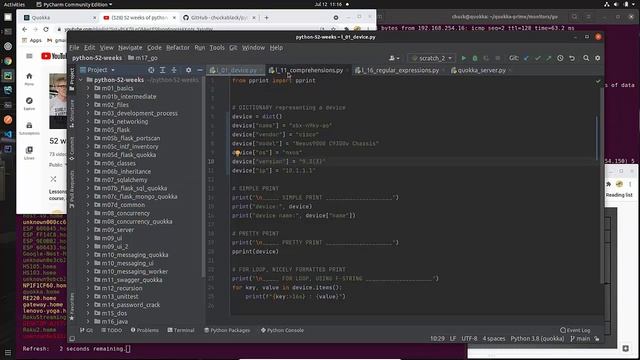The width and height of the screenshot is (640, 360).
Task: Click Python 3.8 (quokka) interpreter in status bar
Action: [537, 339]
